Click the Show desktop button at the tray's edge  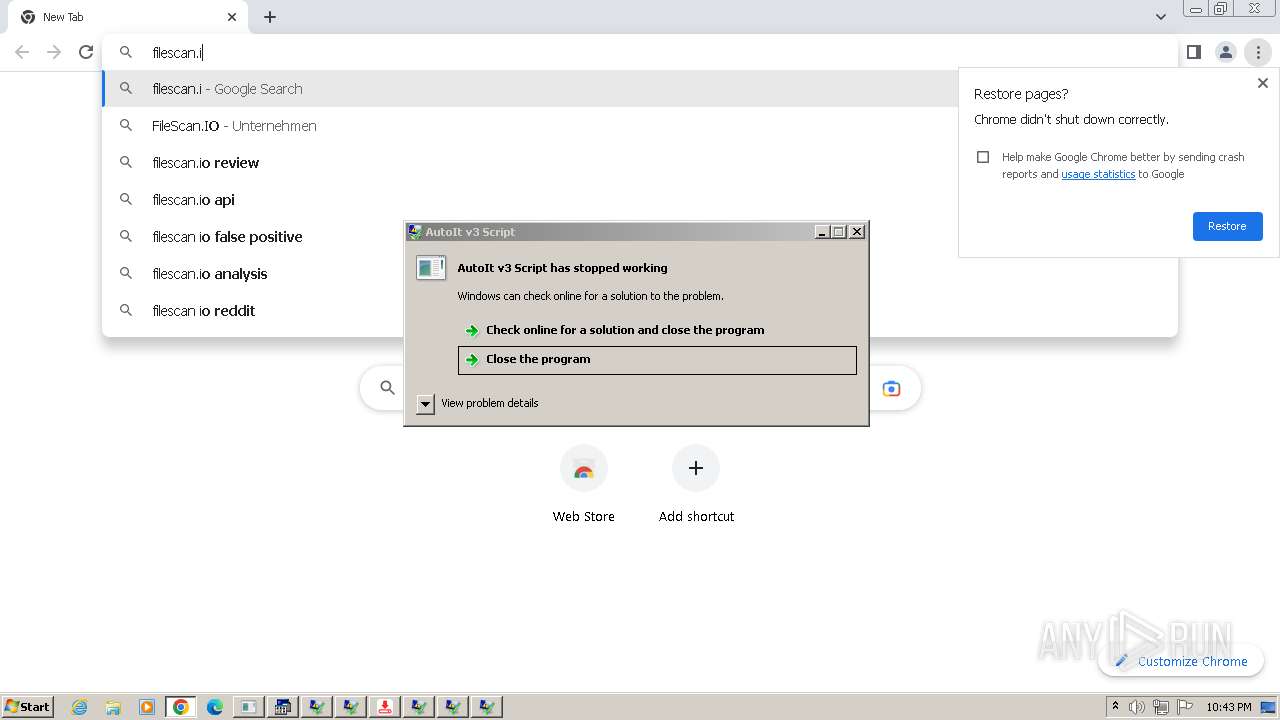(1269, 707)
